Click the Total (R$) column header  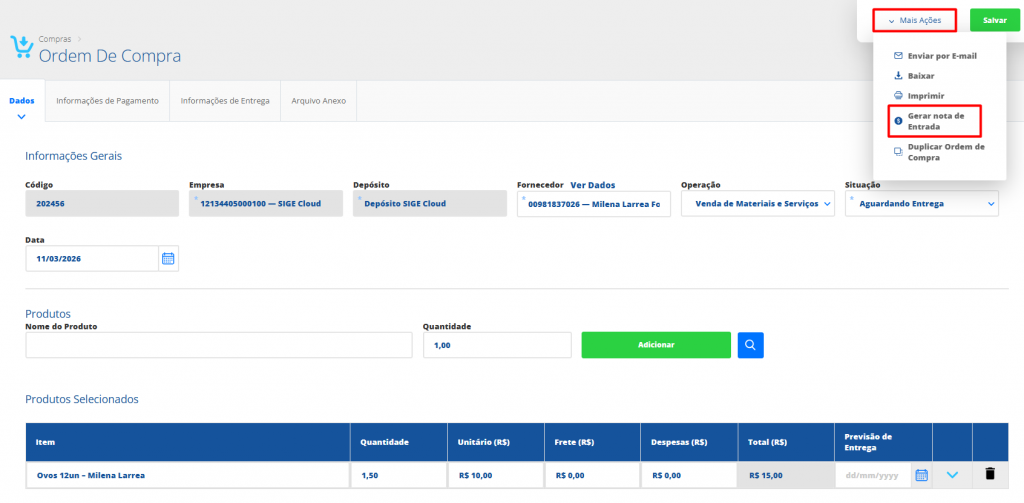click(x=786, y=442)
